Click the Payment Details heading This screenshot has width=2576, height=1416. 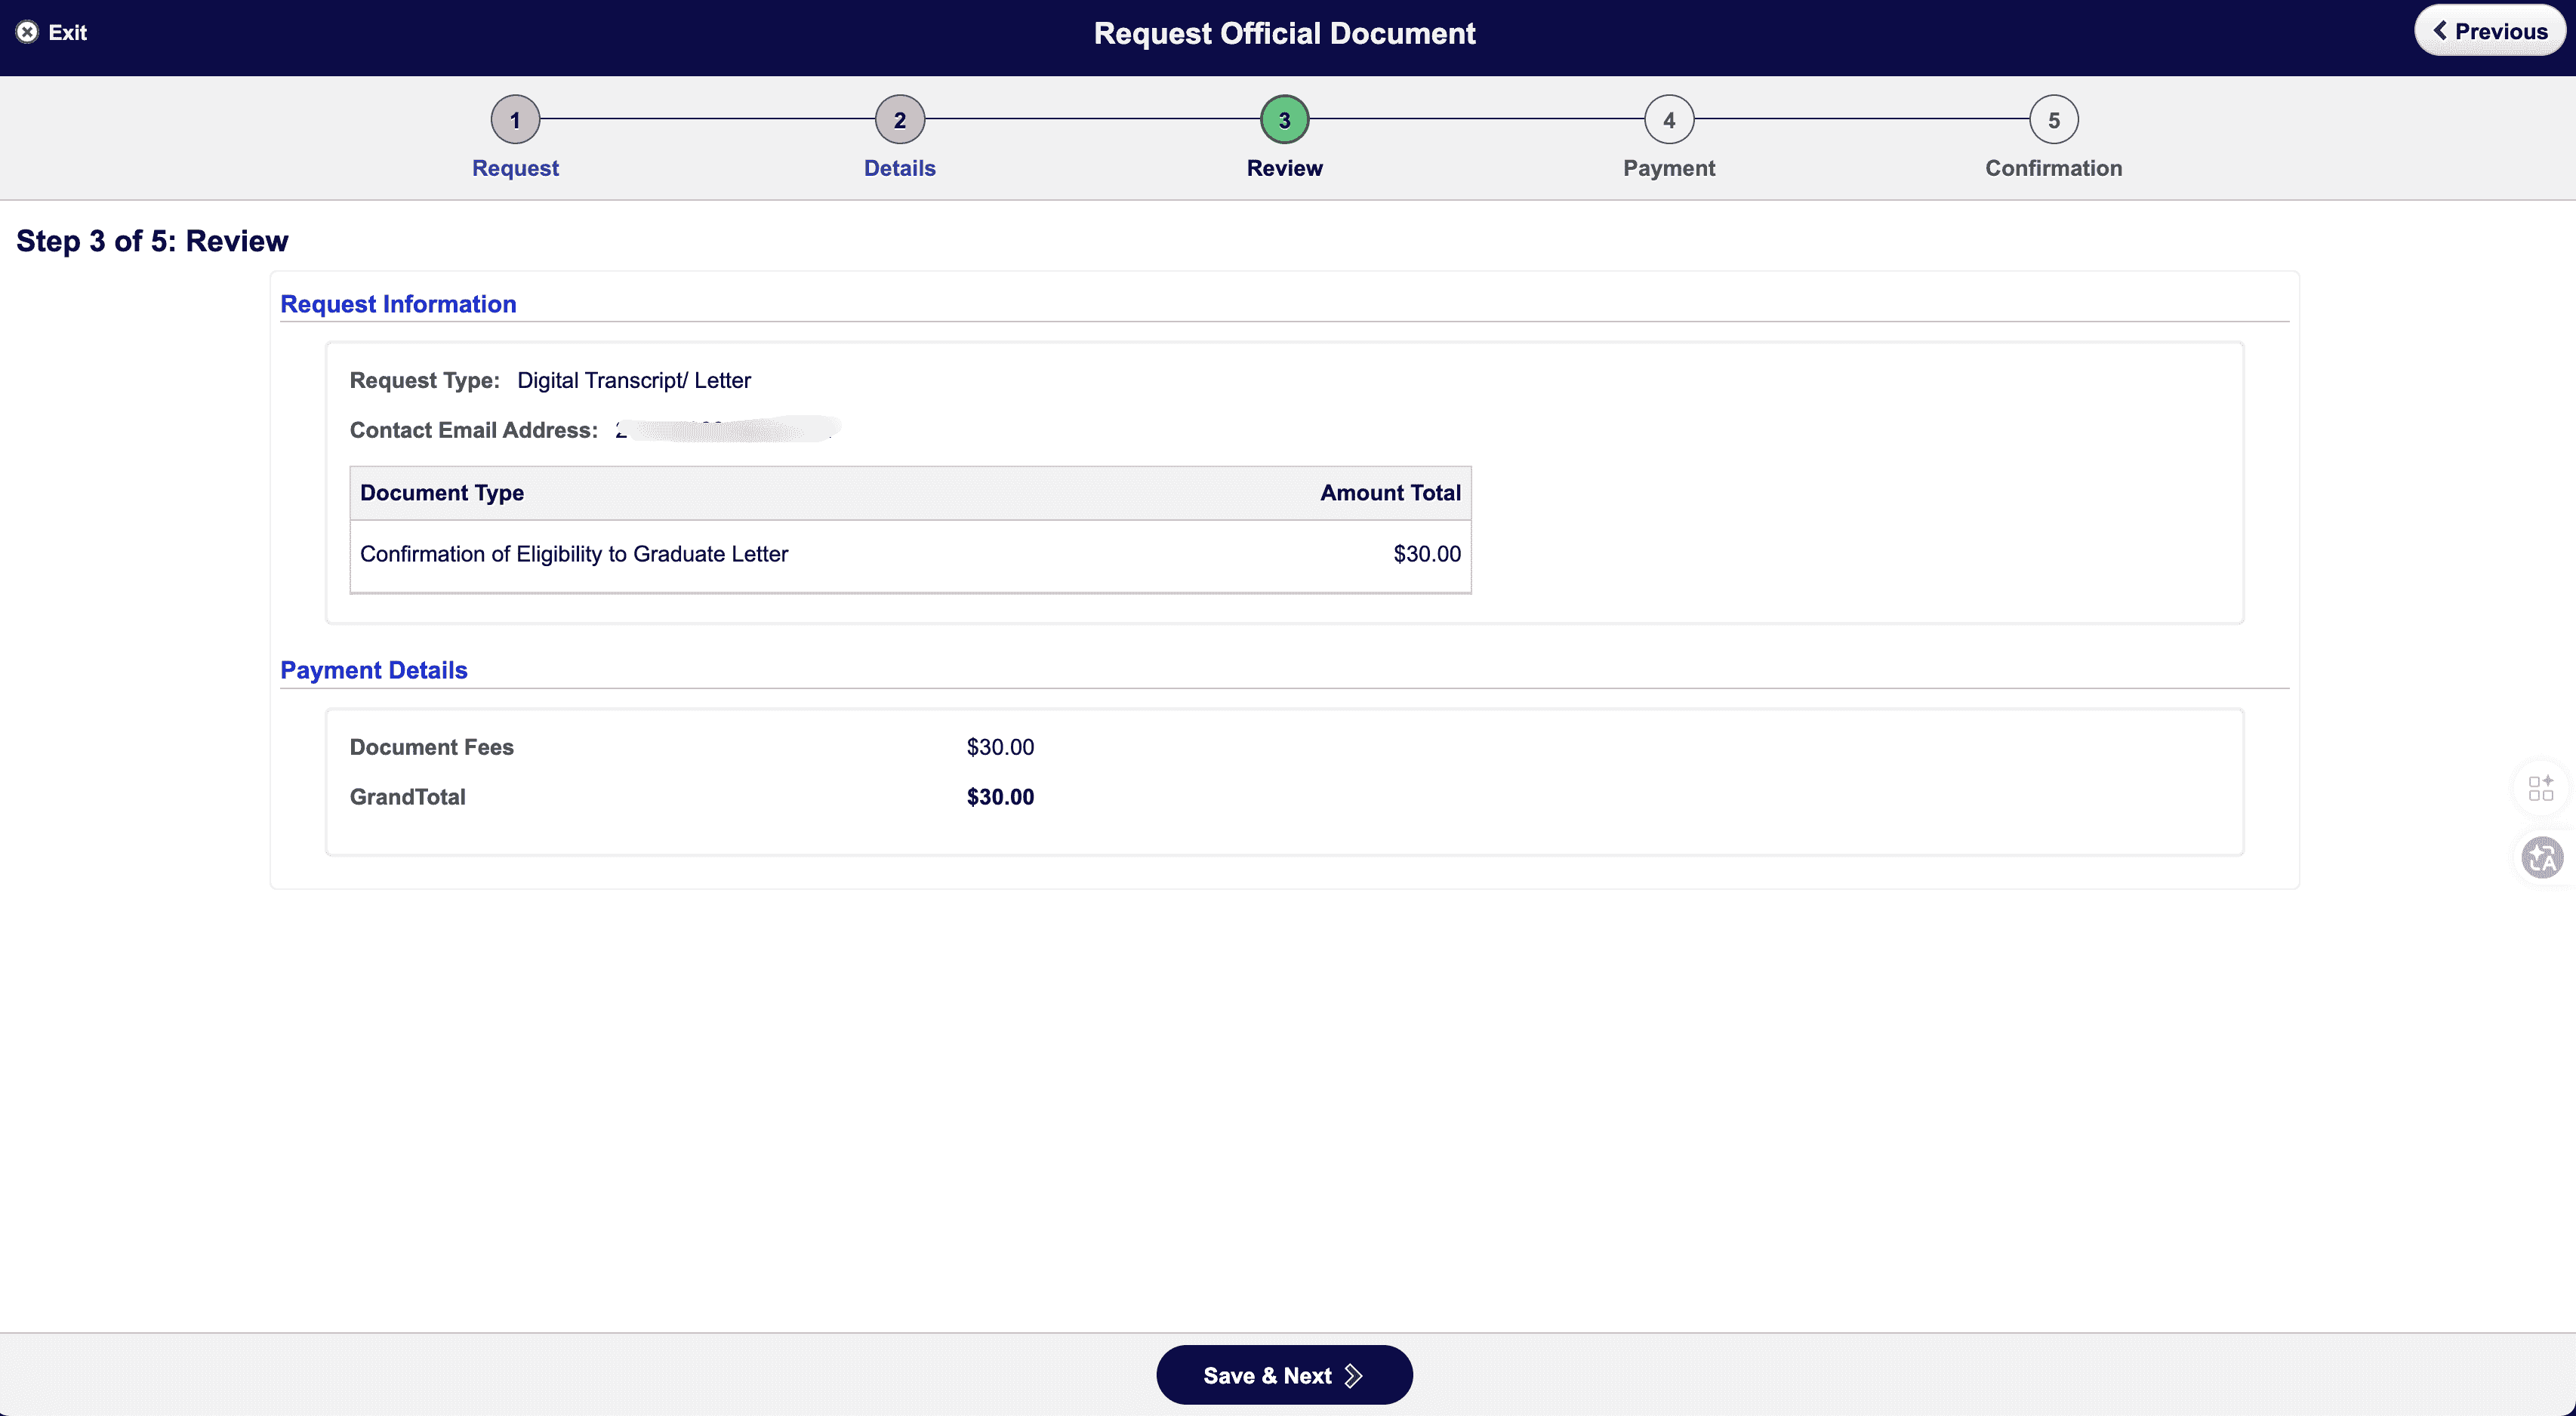click(x=373, y=670)
